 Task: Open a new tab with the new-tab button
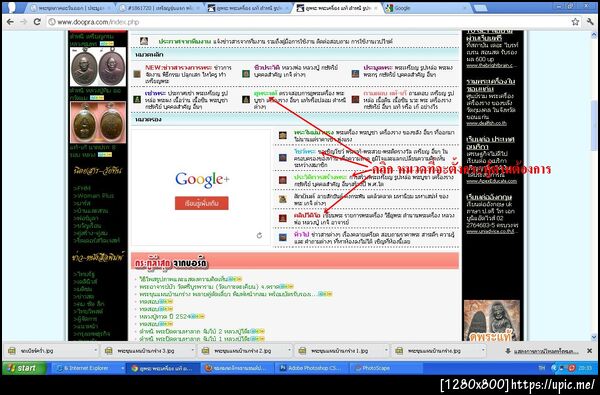pyautogui.click(x=480, y=8)
